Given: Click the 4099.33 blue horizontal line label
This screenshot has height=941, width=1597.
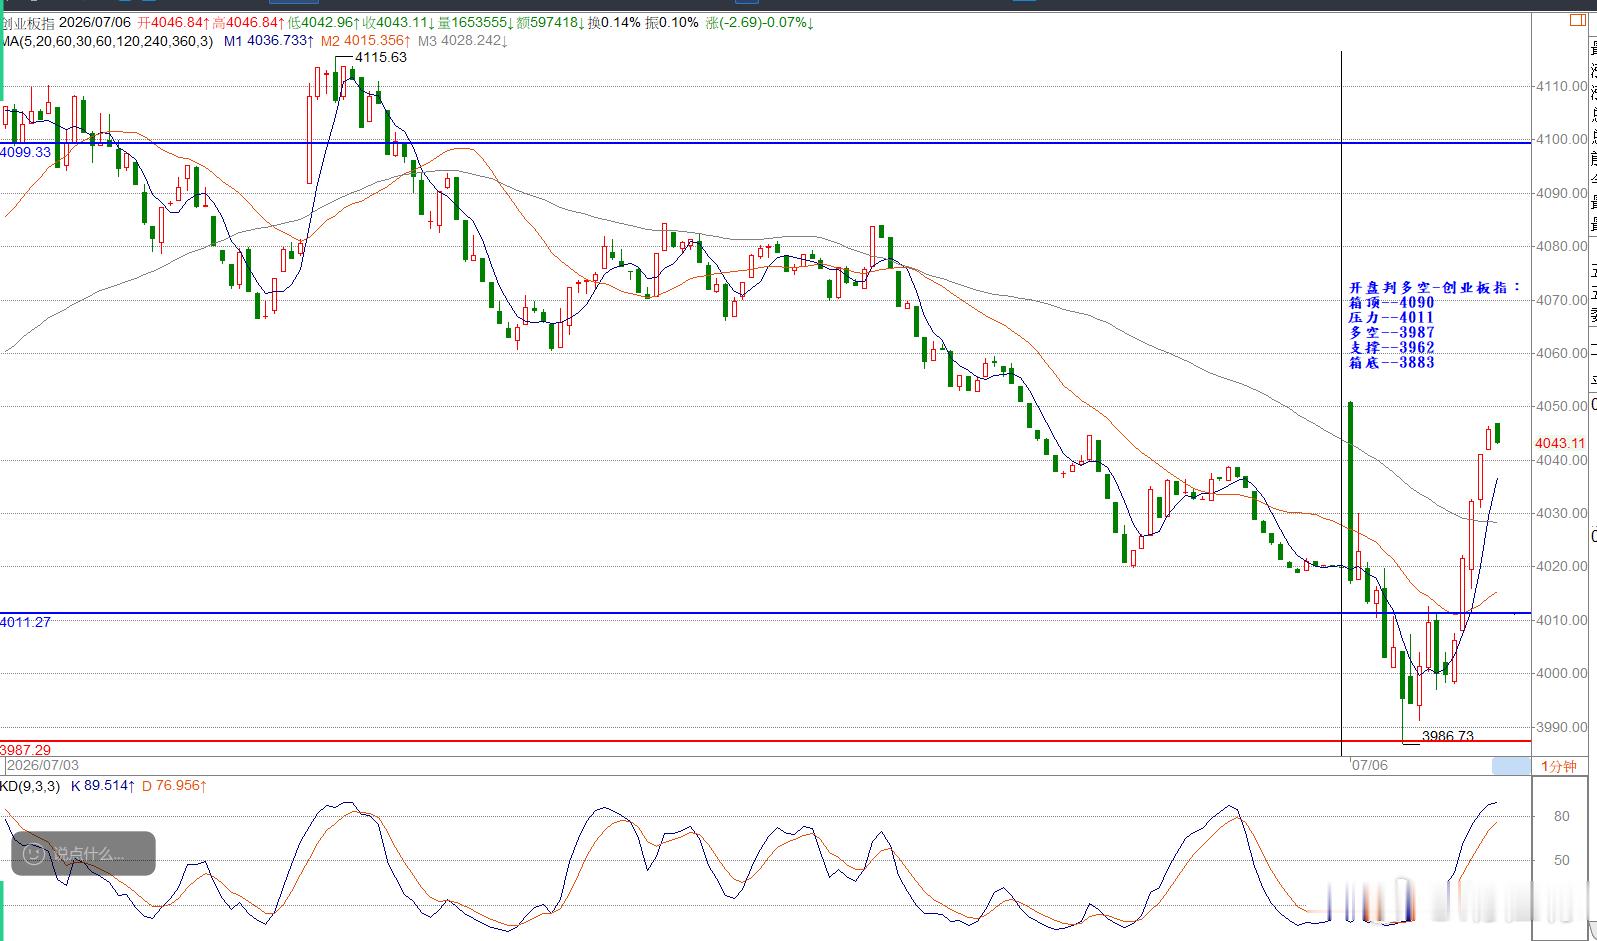Looking at the screenshot, I should (26, 152).
